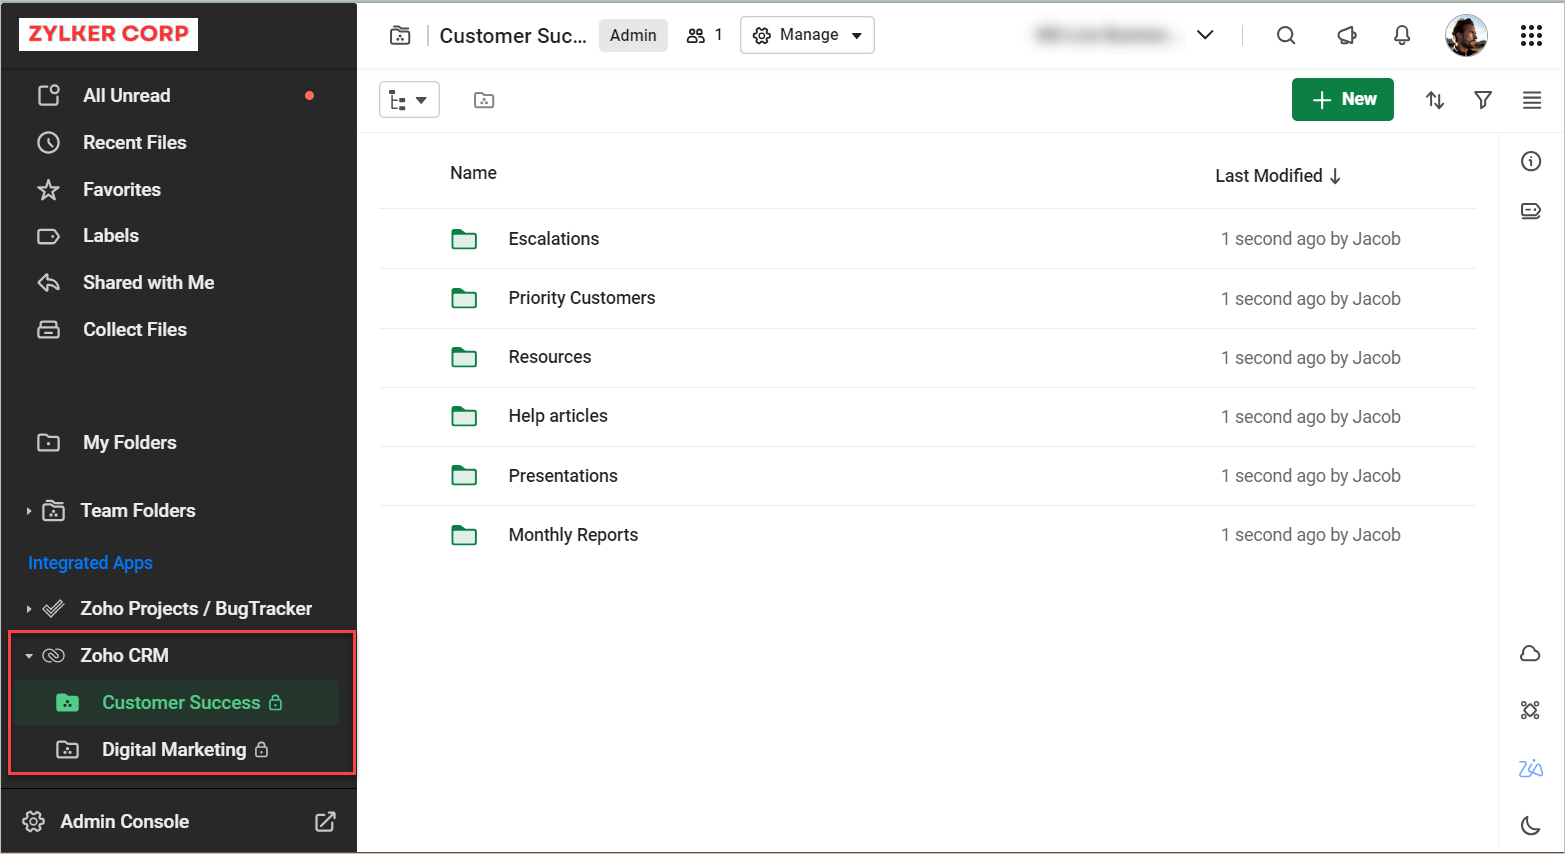Toggle dark mode moon icon
Image resolution: width=1565 pixels, height=854 pixels.
coord(1530,825)
